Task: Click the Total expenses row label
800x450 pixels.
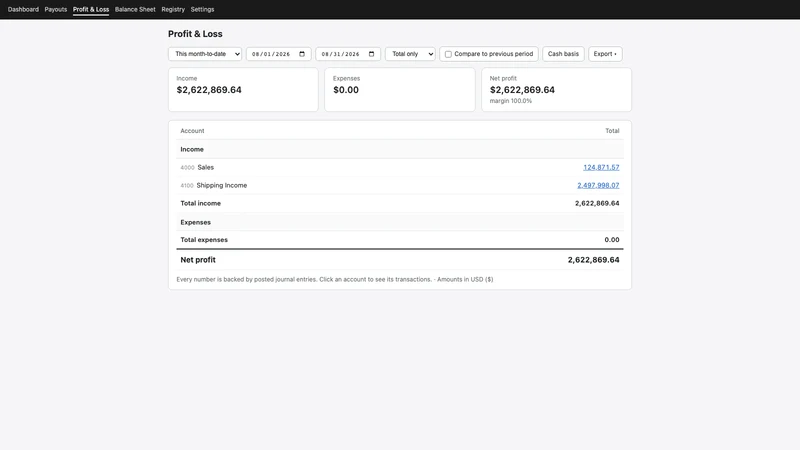Action: [204, 240]
